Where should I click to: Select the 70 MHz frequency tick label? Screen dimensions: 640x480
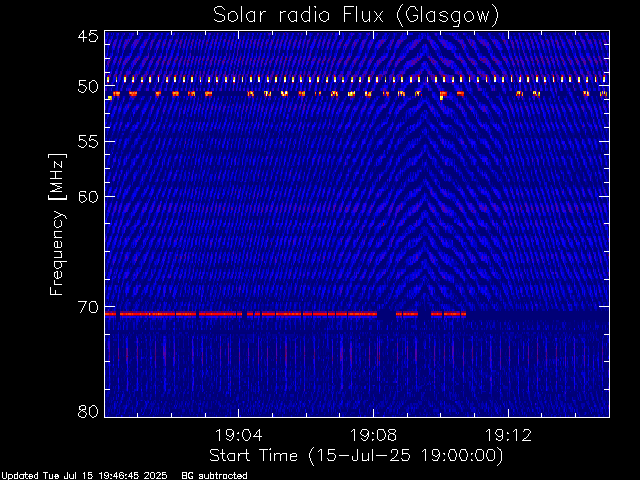click(x=87, y=307)
